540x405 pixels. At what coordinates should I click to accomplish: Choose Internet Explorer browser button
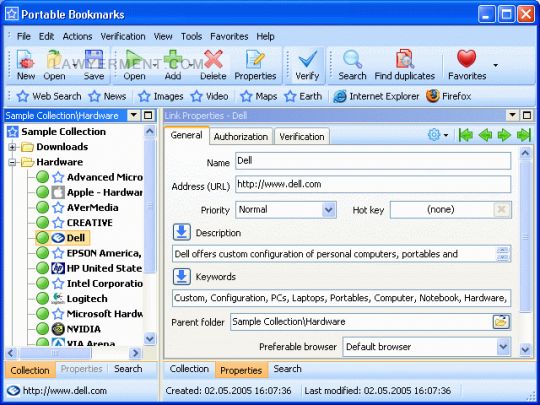click(x=376, y=96)
